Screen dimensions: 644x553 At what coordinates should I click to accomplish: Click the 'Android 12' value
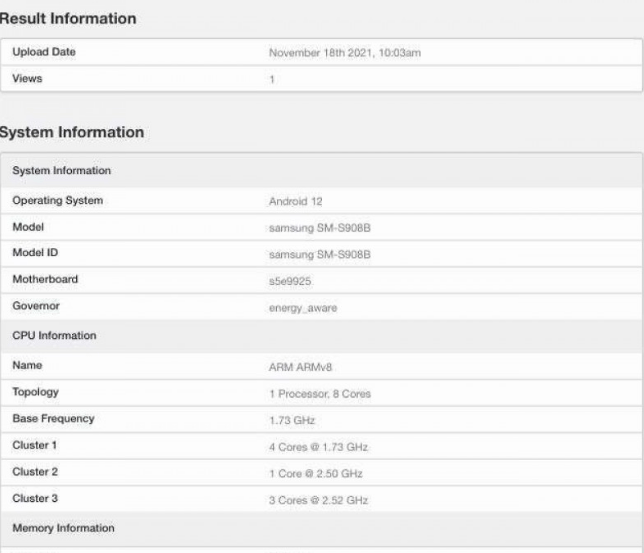coord(295,201)
